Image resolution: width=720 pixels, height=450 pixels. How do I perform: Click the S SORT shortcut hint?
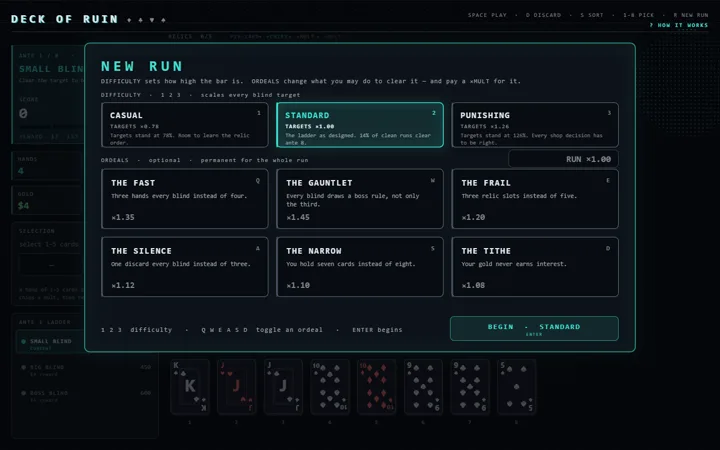(592, 15)
